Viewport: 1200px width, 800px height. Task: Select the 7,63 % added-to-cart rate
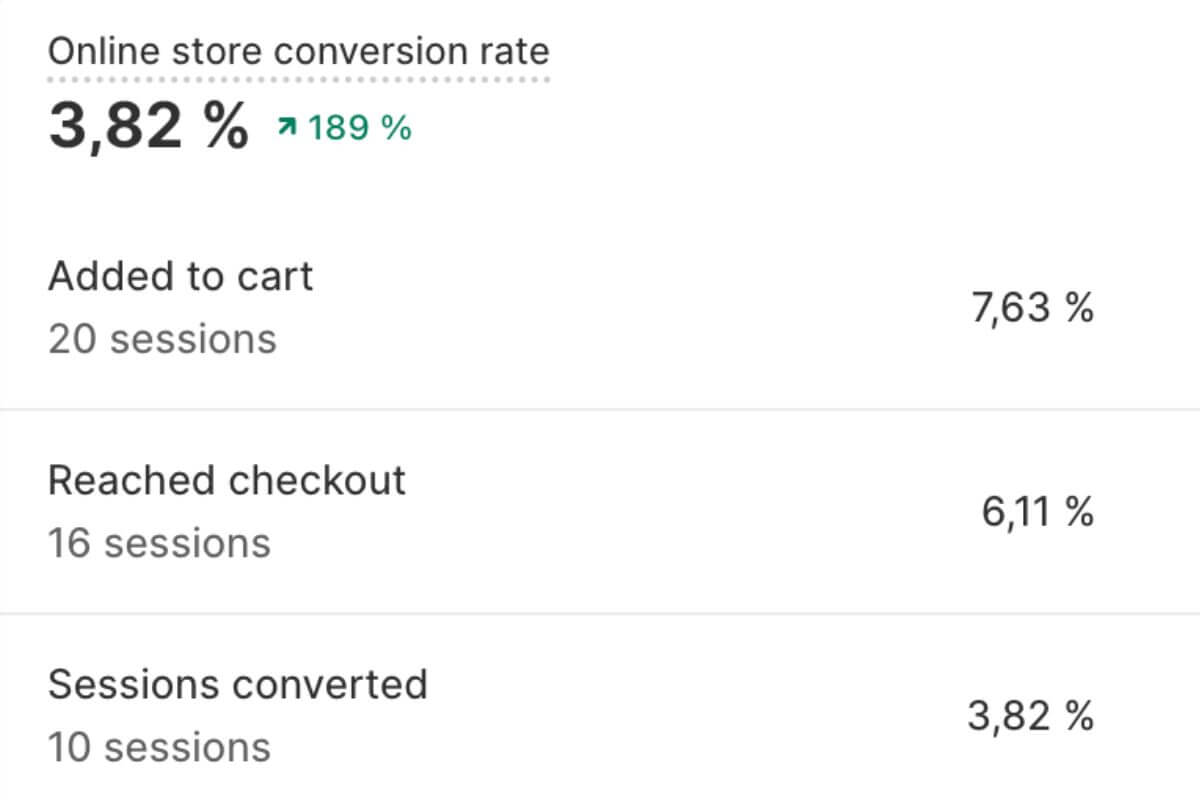1032,309
